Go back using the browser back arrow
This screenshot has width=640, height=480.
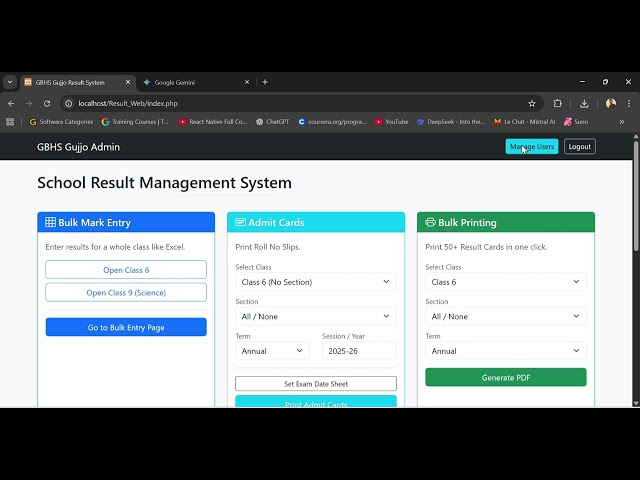point(11,104)
